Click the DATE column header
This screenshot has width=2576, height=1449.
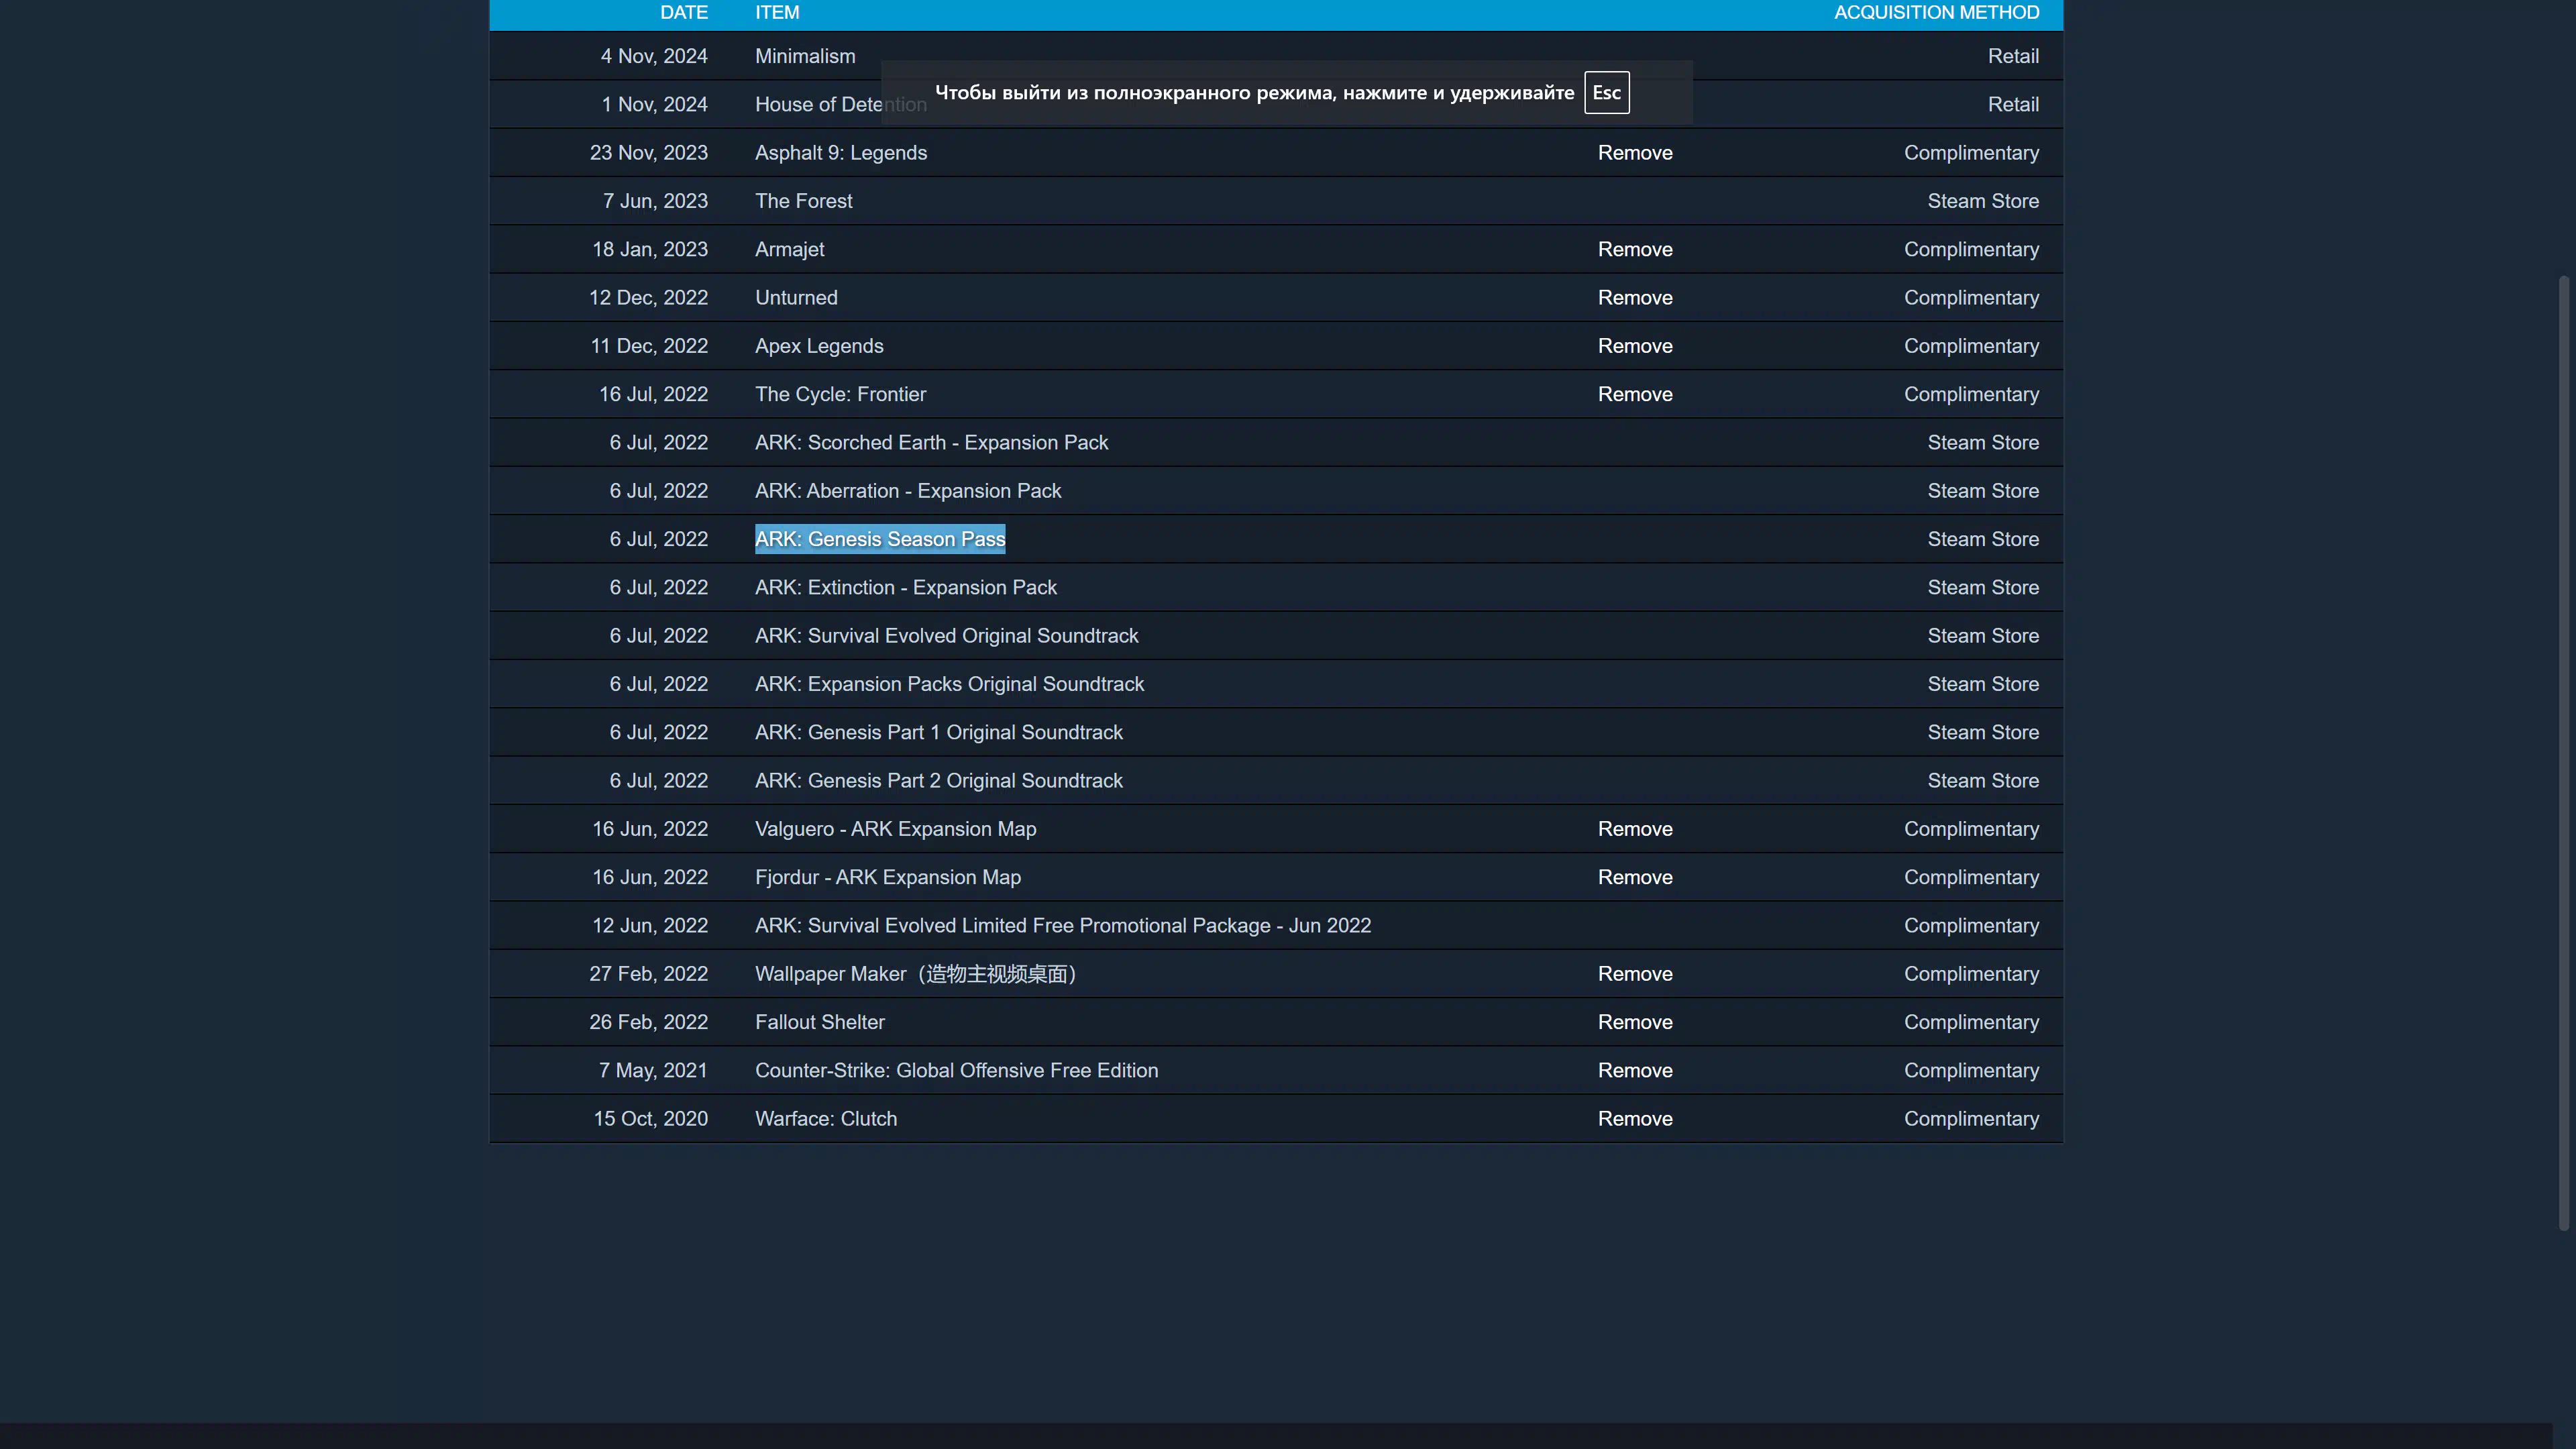point(684,13)
